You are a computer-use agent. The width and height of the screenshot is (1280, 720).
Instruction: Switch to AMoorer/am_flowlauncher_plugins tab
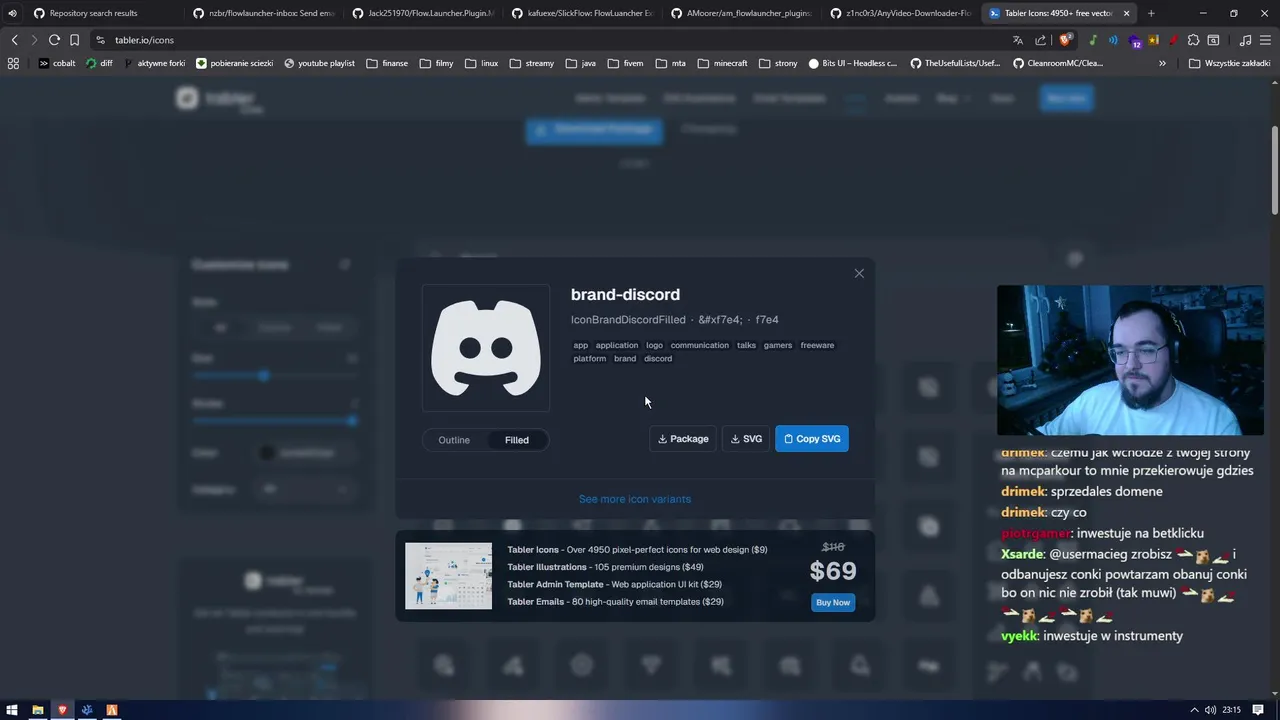[x=742, y=13]
